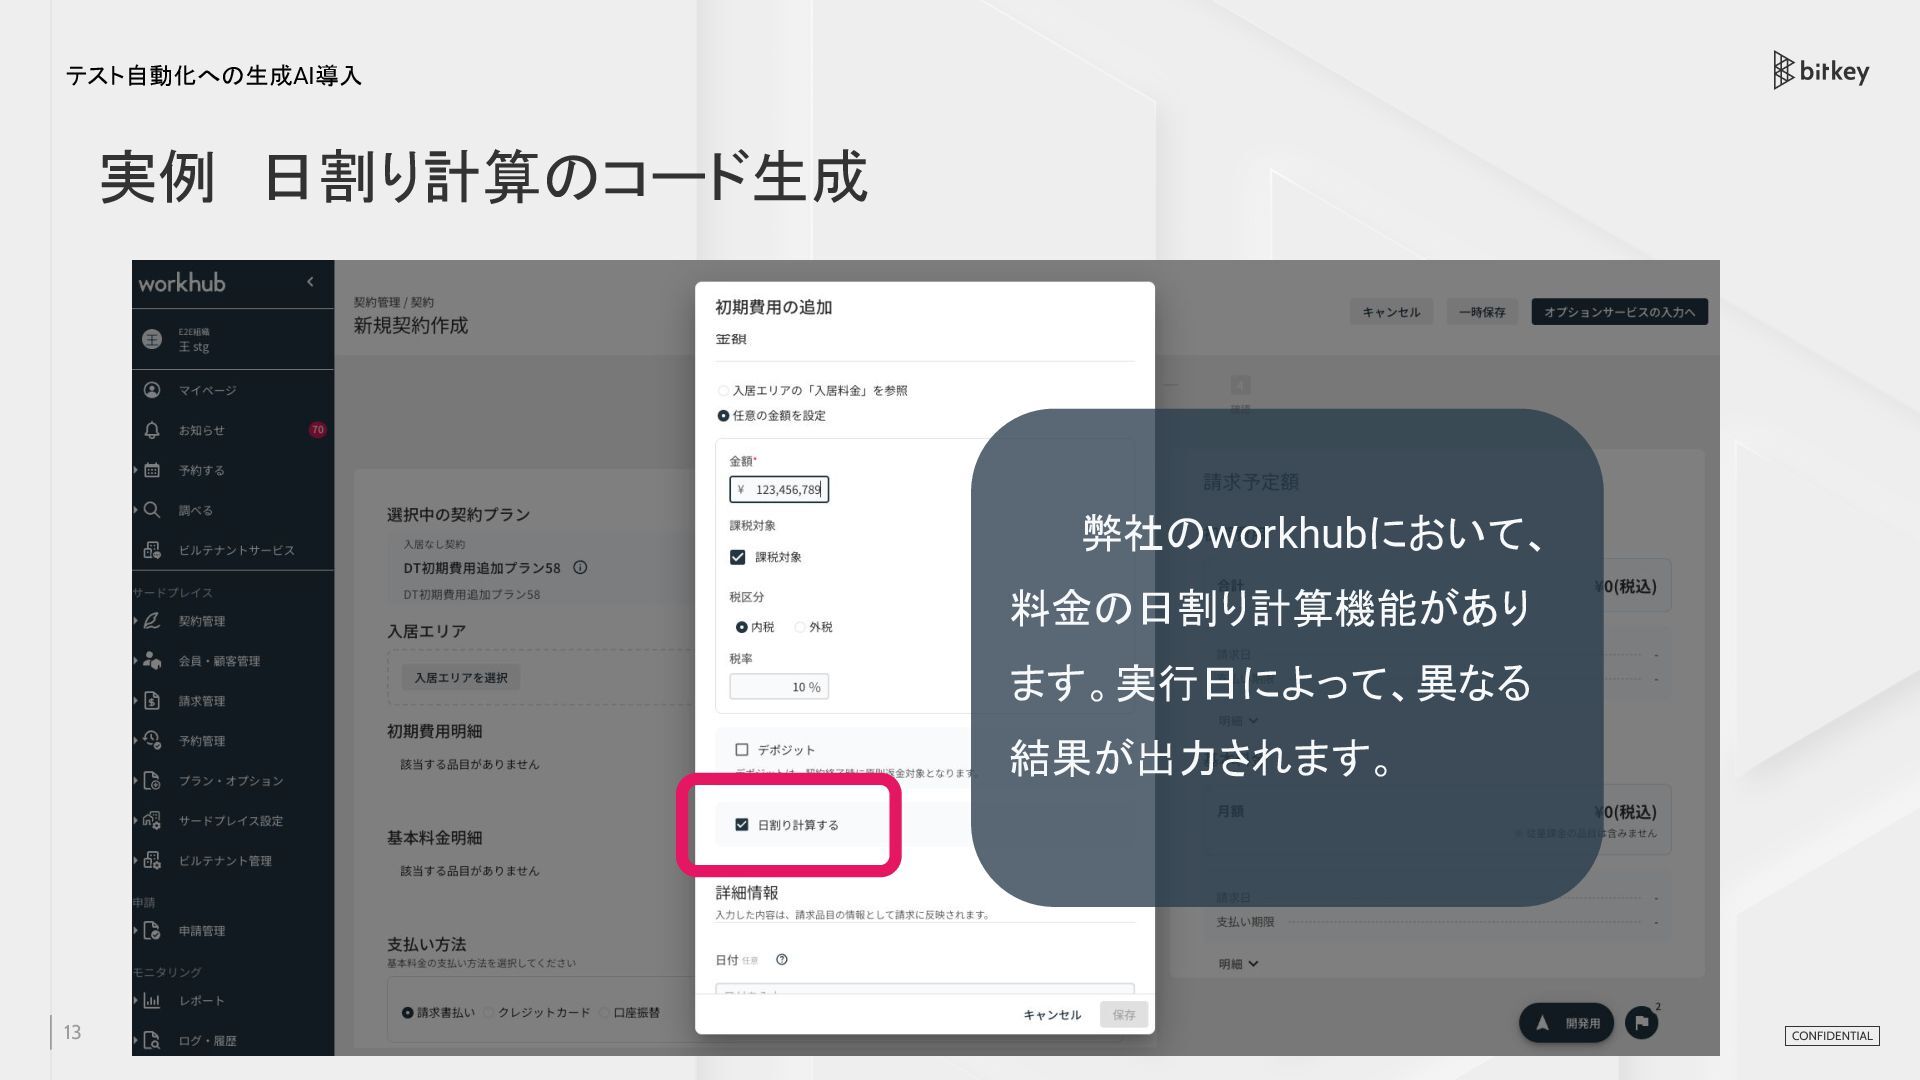Click the help icon next to 日付
The width and height of the screenshot is (1920, 1080).
coord(782,960)
